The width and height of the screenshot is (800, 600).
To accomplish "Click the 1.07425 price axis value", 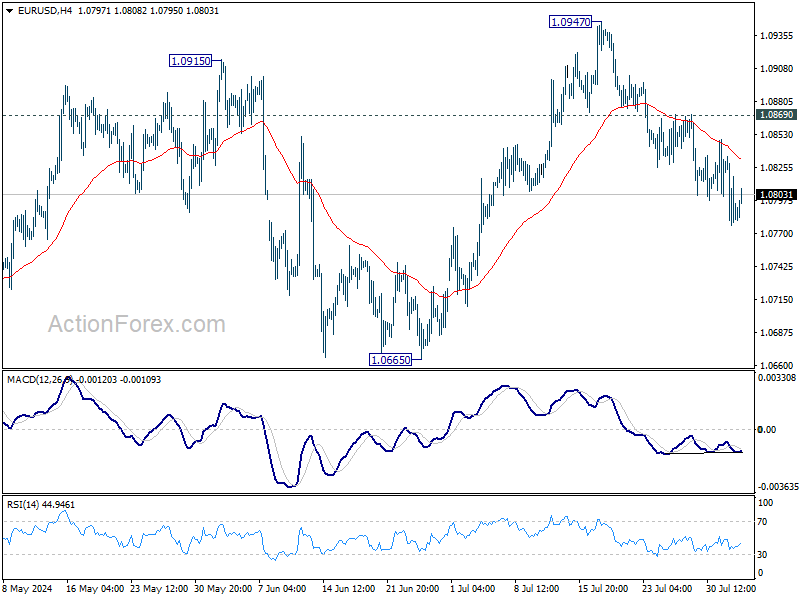I will pyautogui.click(x=777, y=266).
